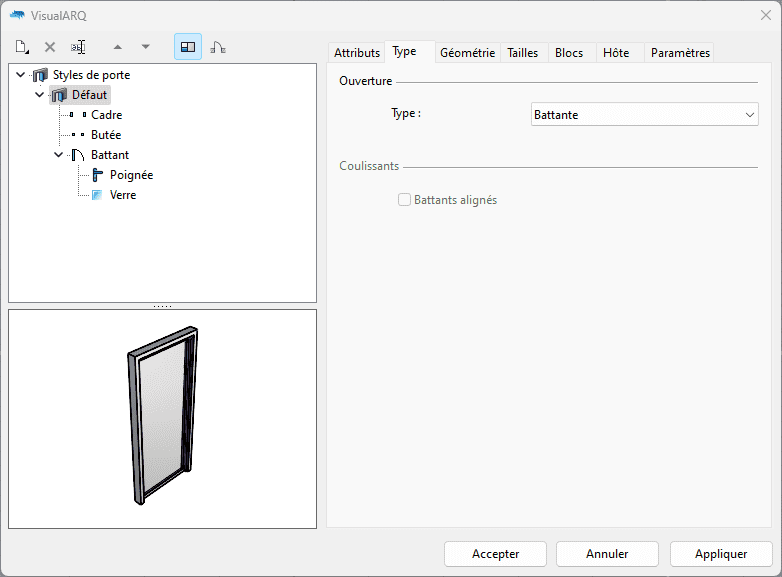Move style down with the down arrow

point(146,47)
